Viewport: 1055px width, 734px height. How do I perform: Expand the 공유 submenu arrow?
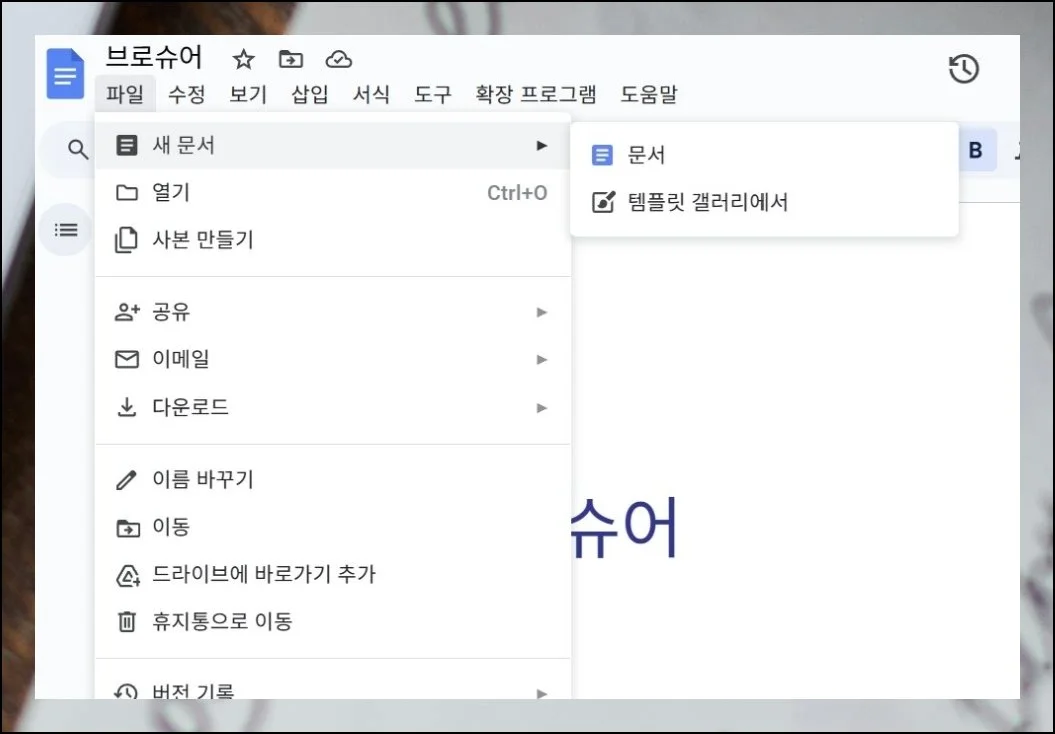542,311
